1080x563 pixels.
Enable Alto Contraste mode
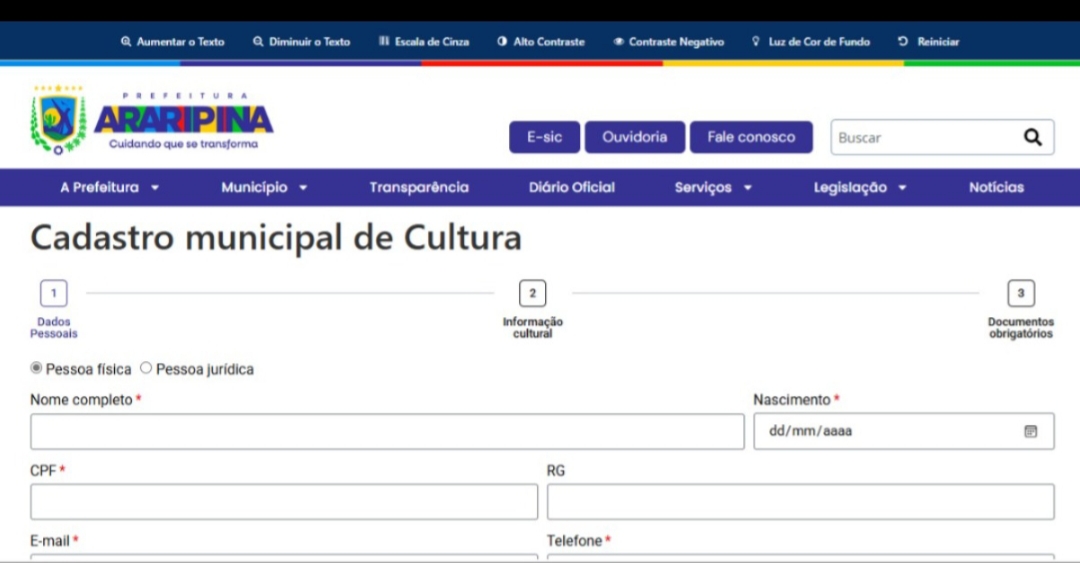tap(541, 42)
